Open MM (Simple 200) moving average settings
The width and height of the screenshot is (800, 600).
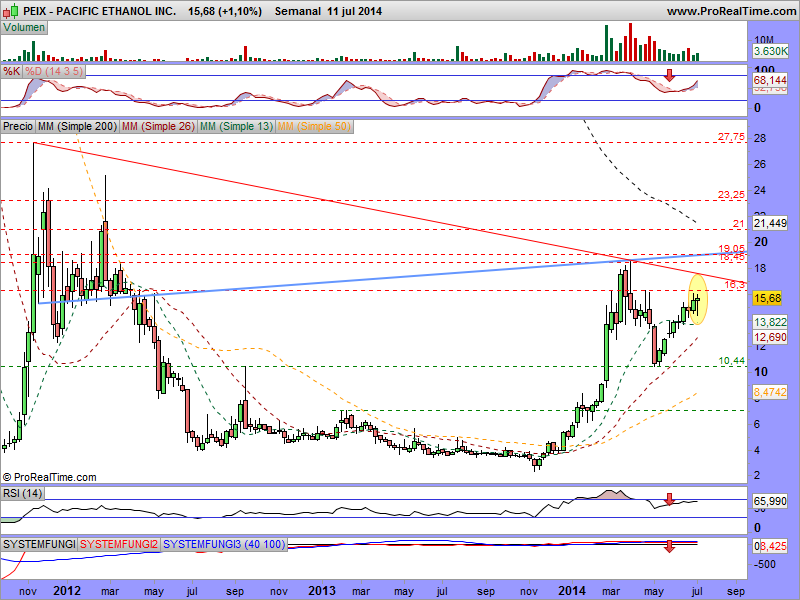click(78, 126)
